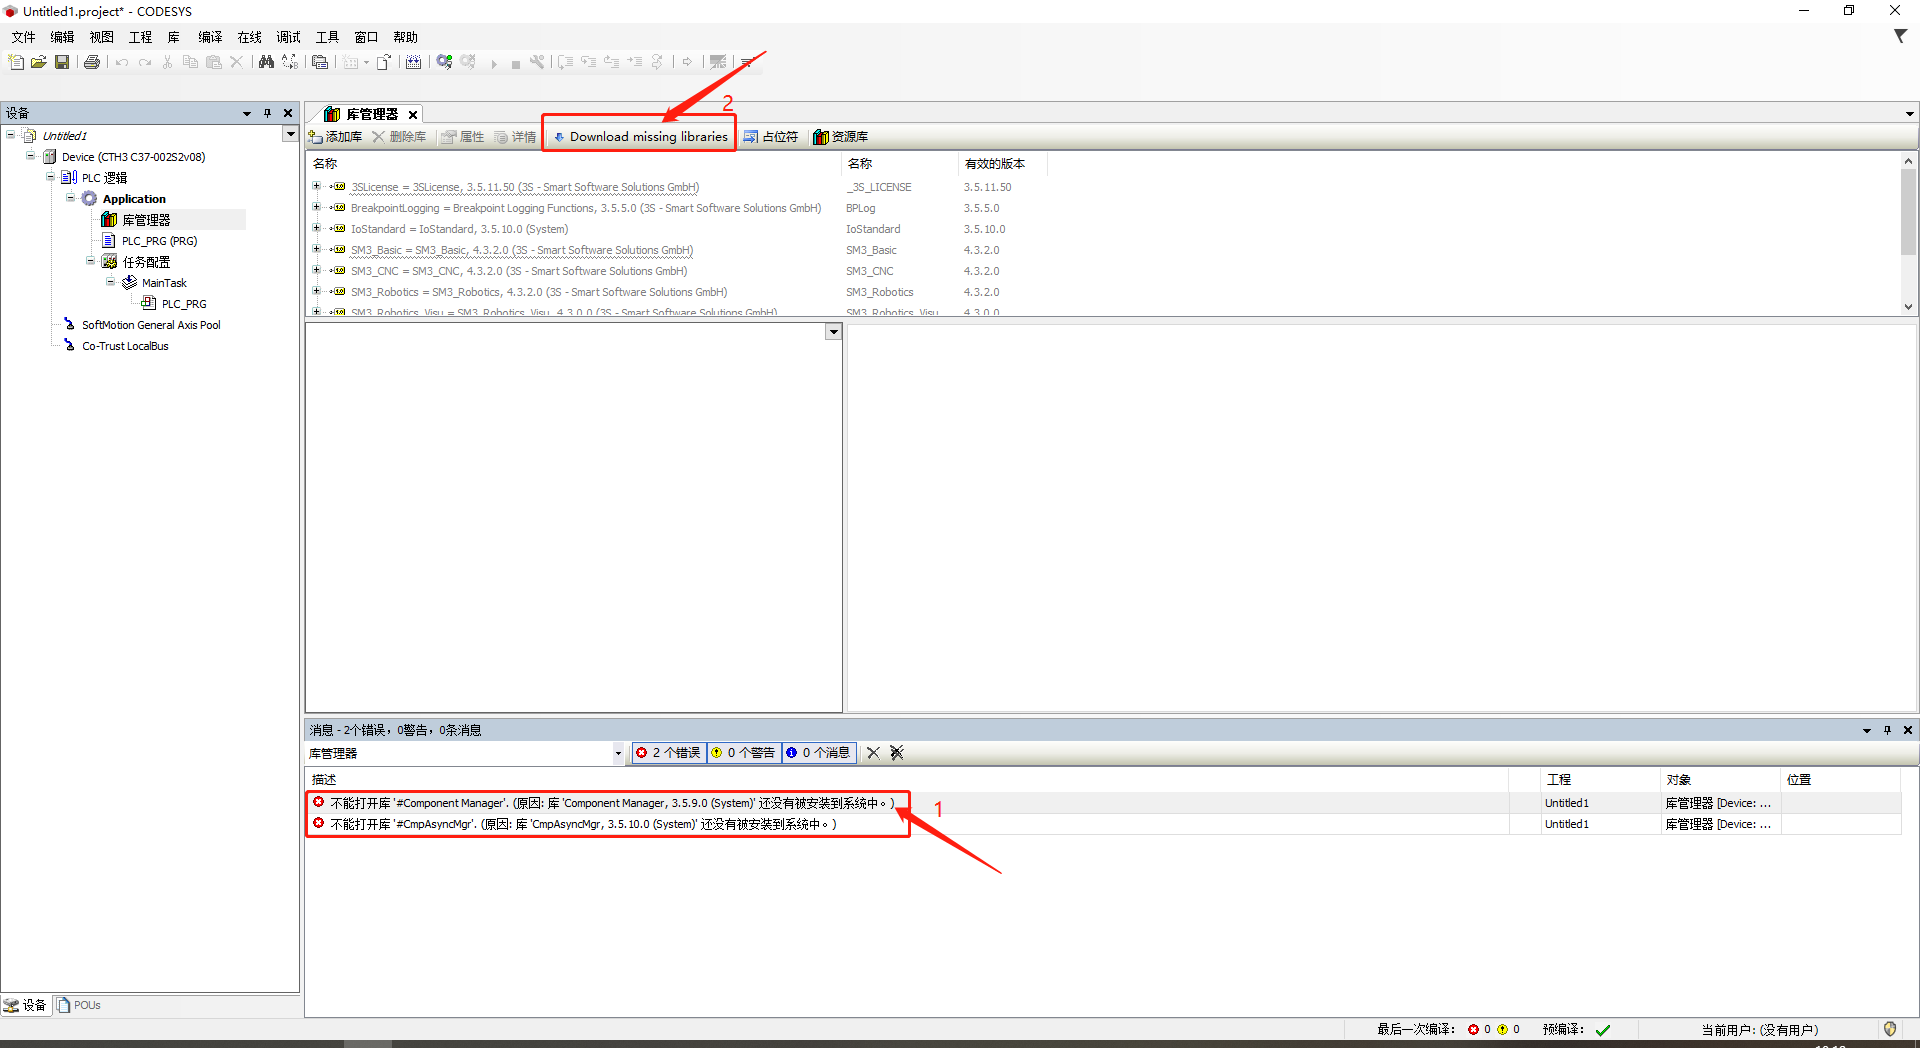The image size is (1920, 1048).
Task: Open the 帮助 menu
Action: [x=405, y=37]
